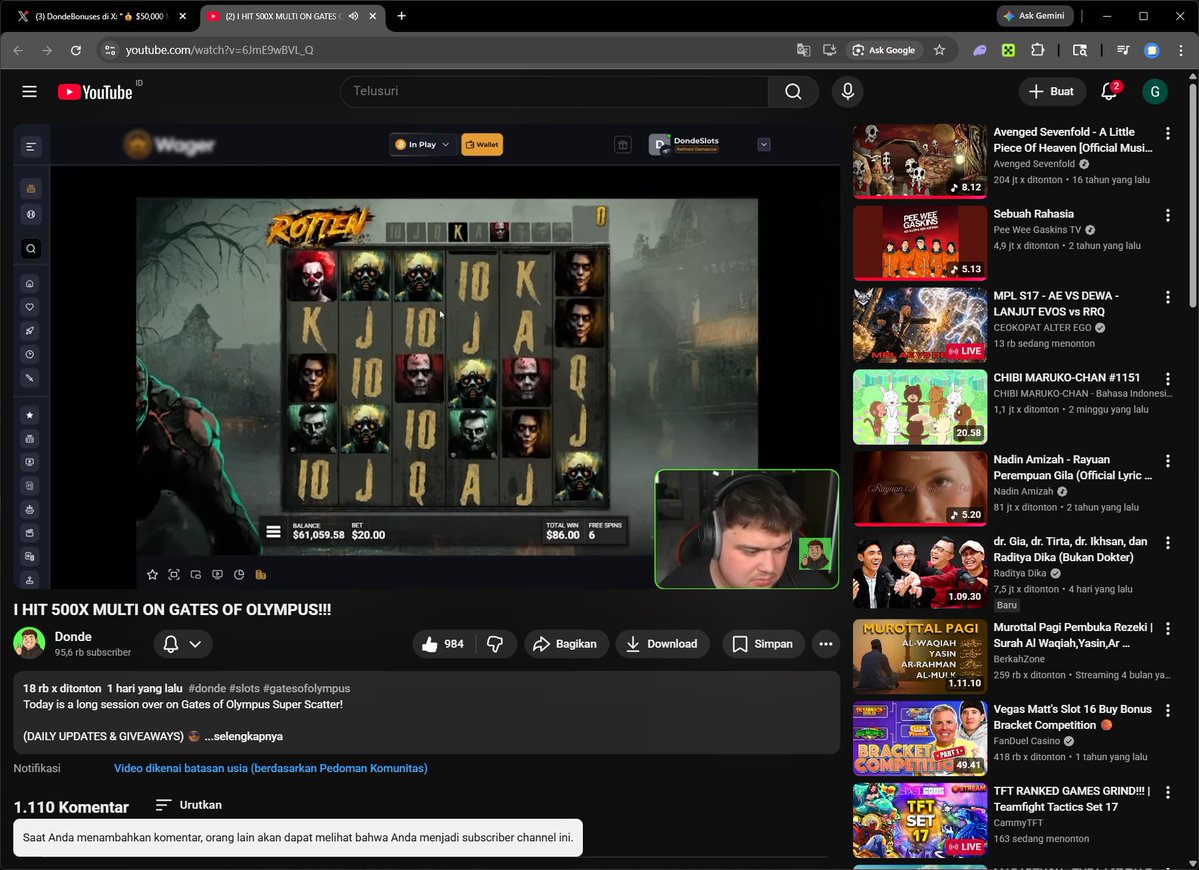Open the age-restriction notice link
The image size is (1199, 870).
point(271,768)
